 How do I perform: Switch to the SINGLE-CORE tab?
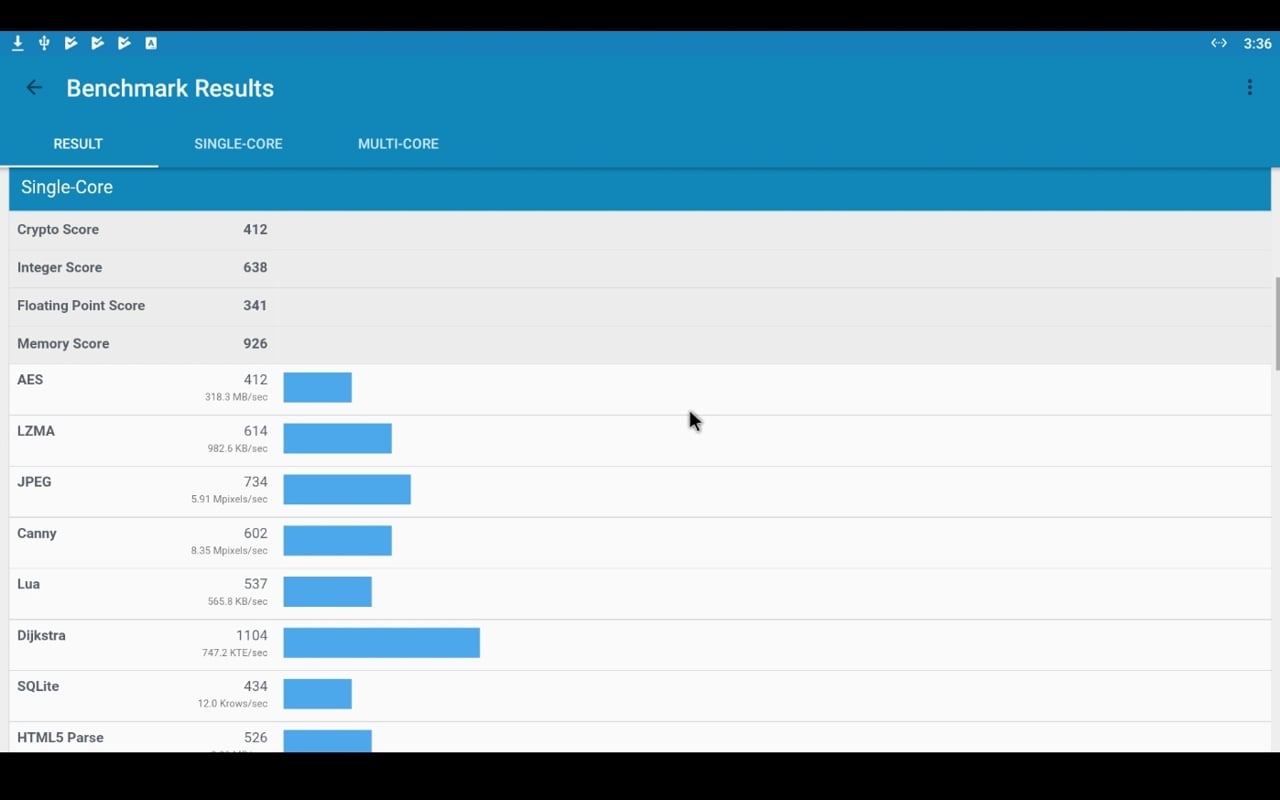(238, 144)
